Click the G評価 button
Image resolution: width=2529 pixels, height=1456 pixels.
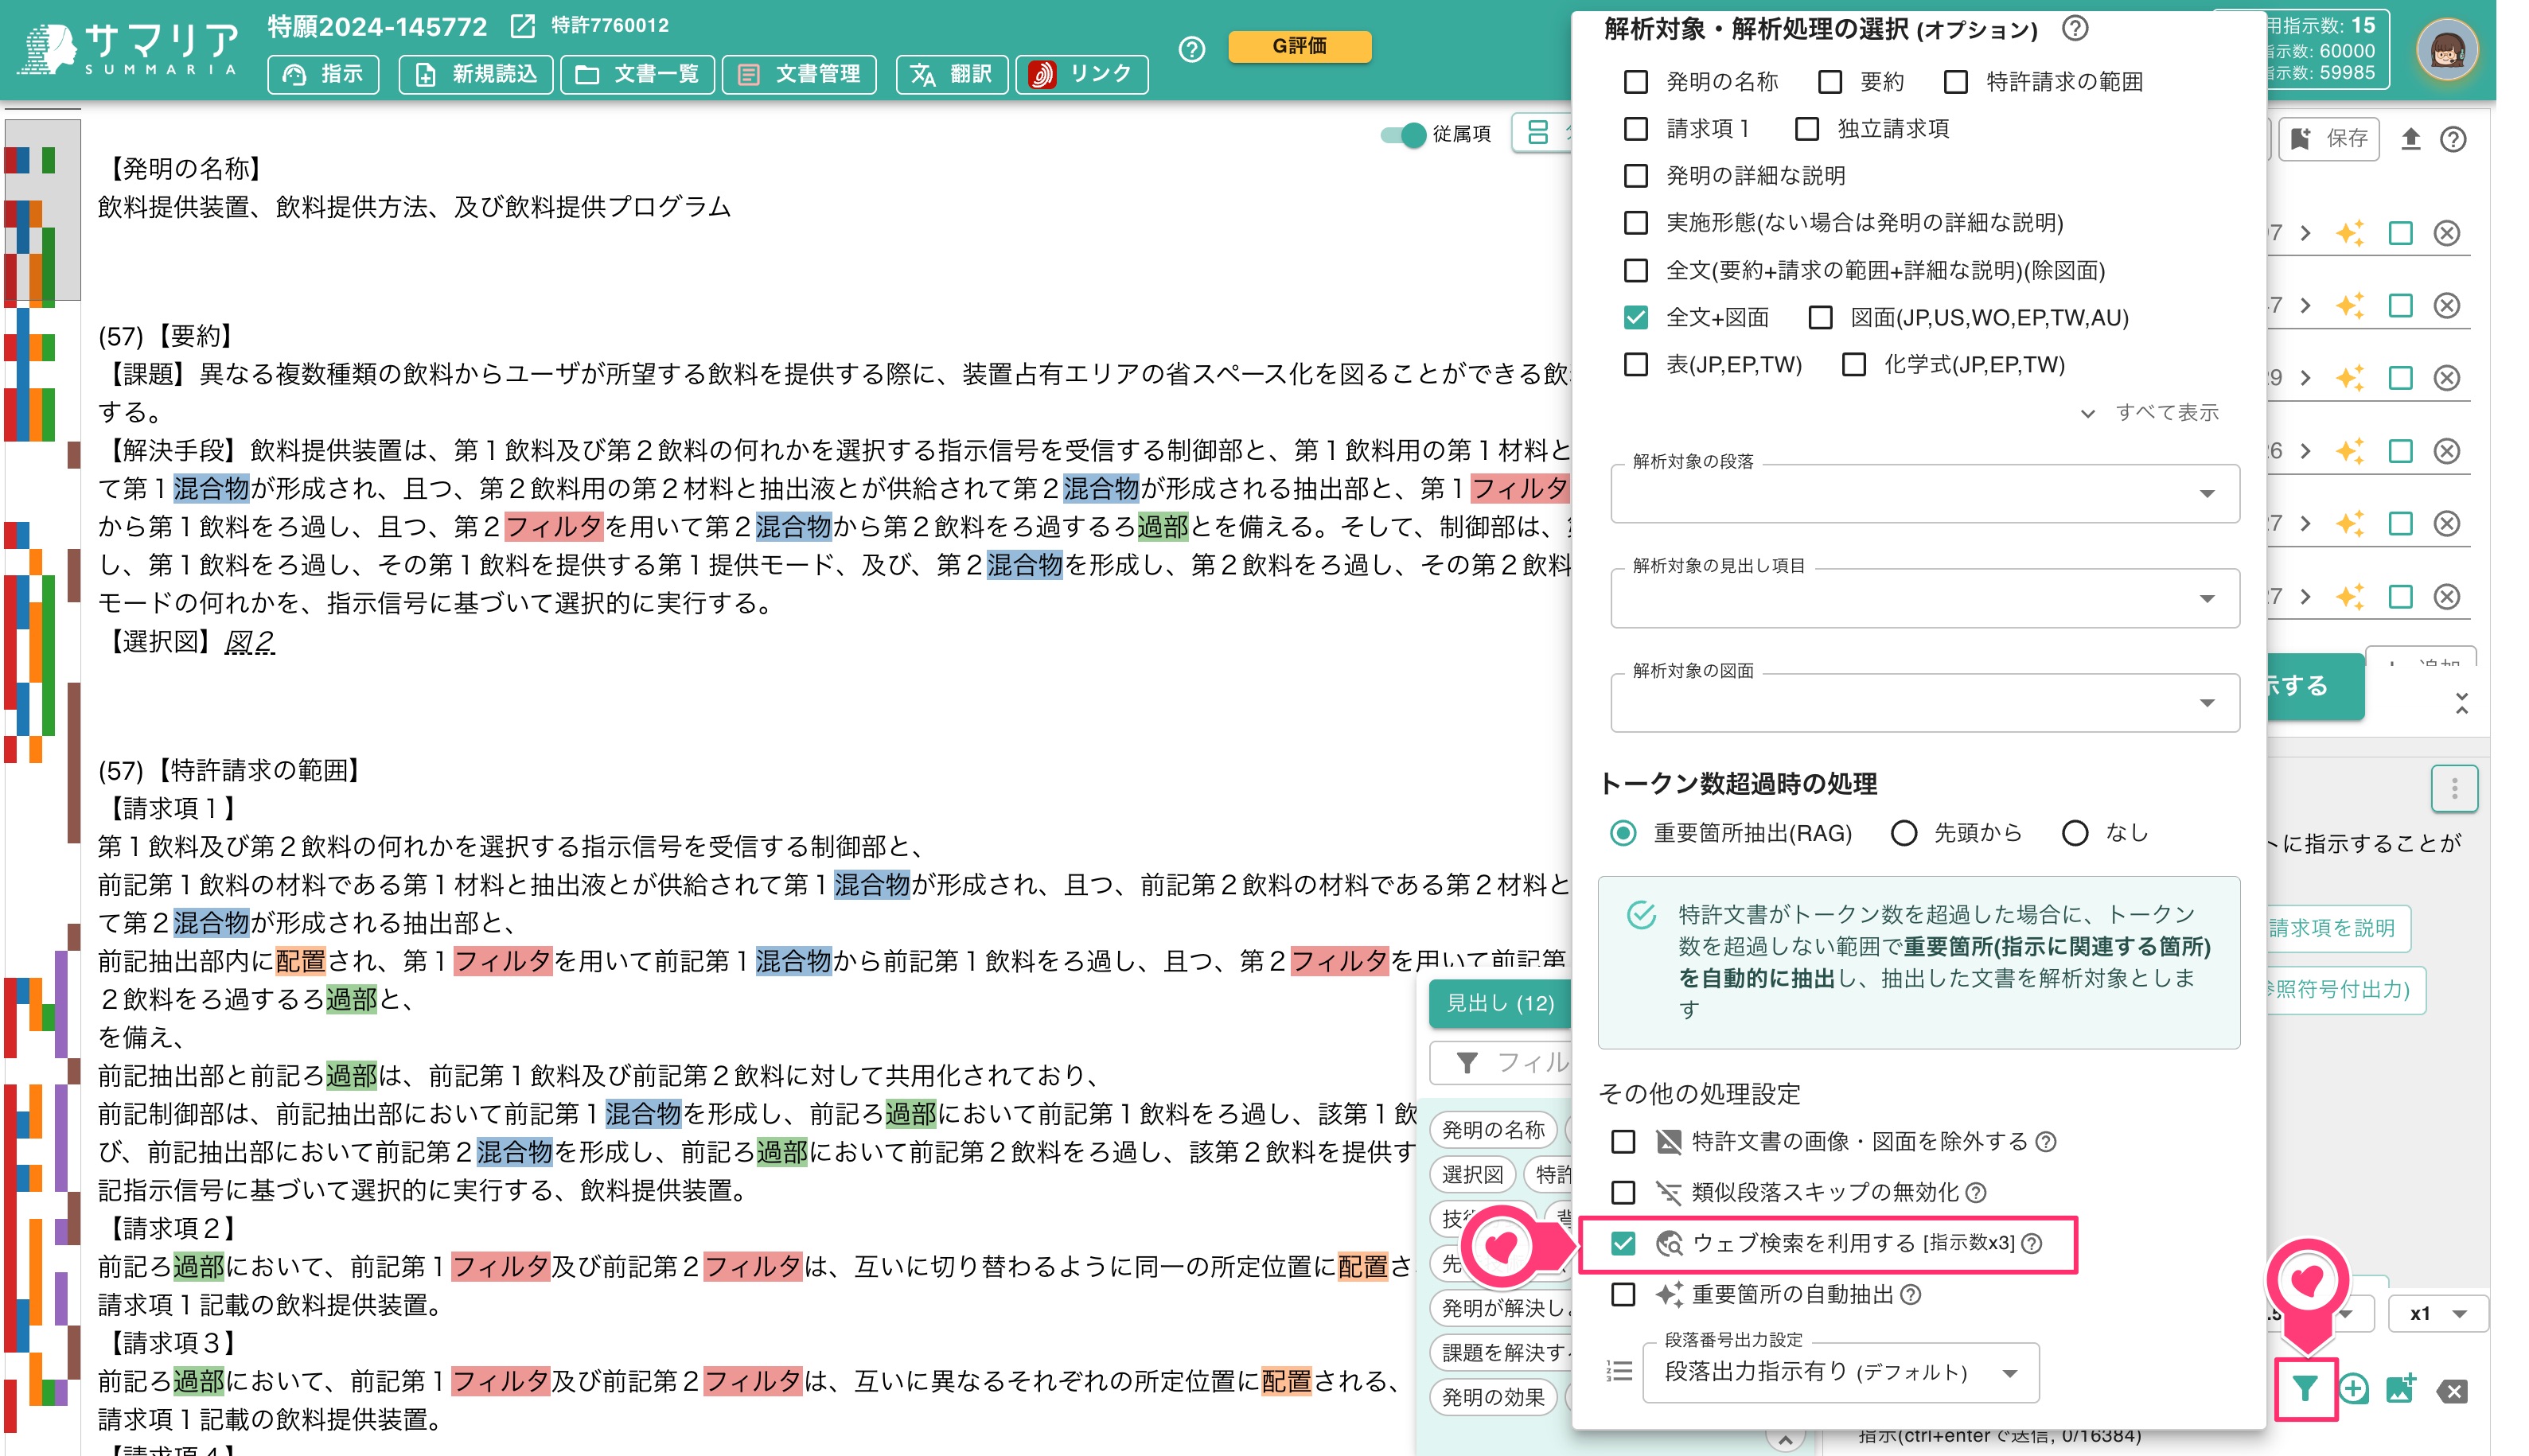coord(1299,46)
